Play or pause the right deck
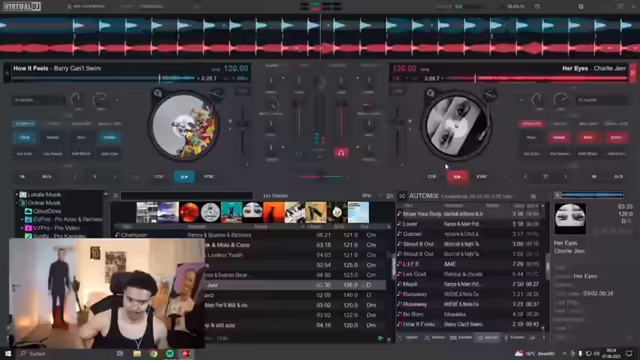The height and width of the screenshot is (360, 640). coord(457,177)
